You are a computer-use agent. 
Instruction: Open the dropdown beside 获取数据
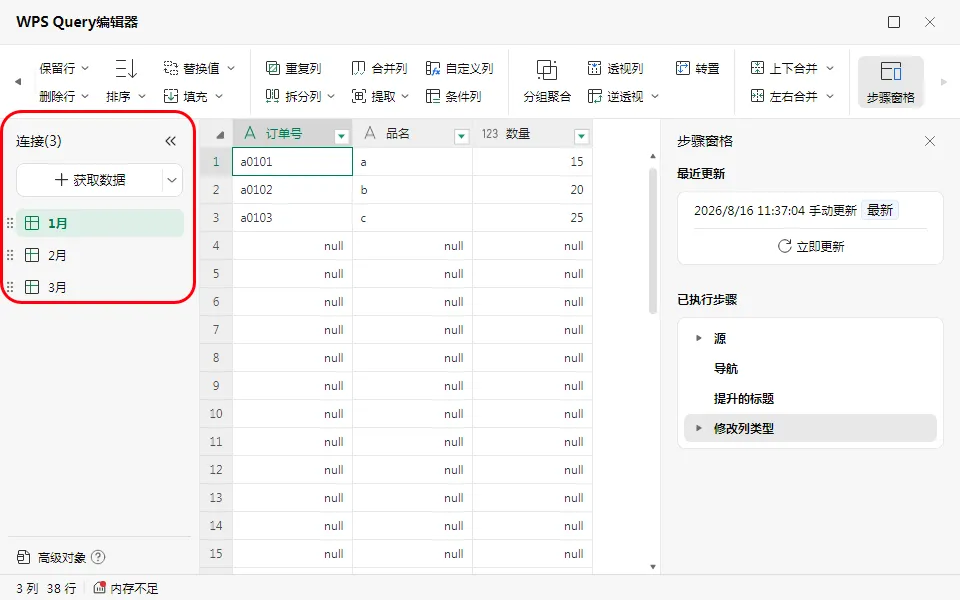172,180
